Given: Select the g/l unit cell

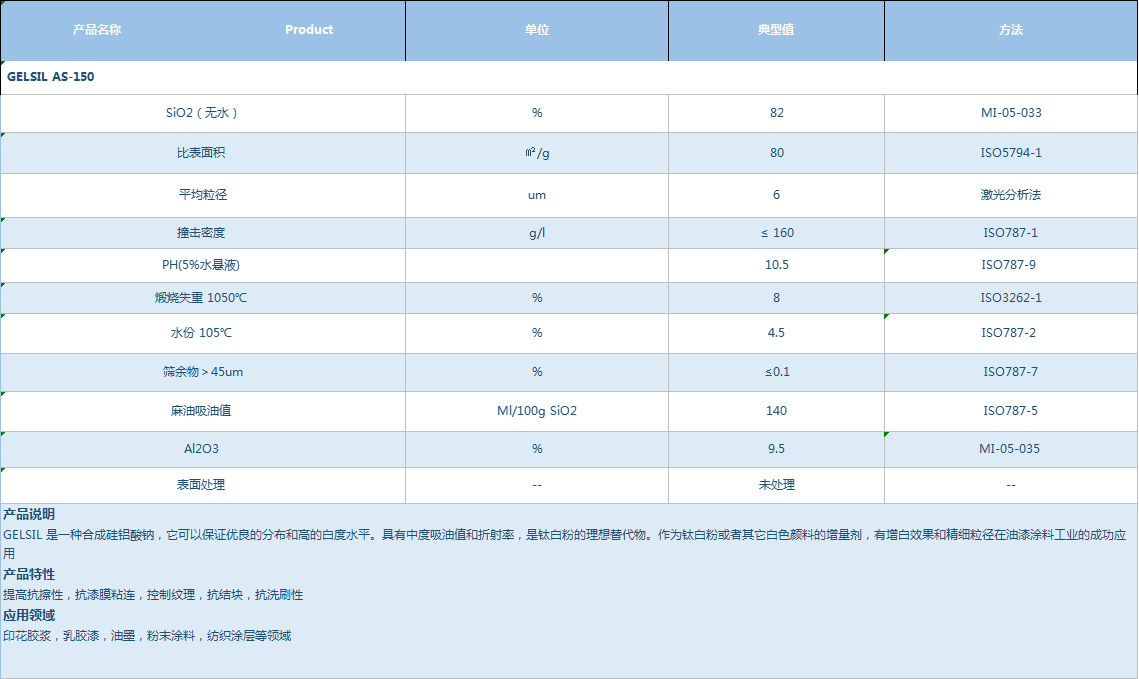Looking at the screenshot, I should point(537,233).
